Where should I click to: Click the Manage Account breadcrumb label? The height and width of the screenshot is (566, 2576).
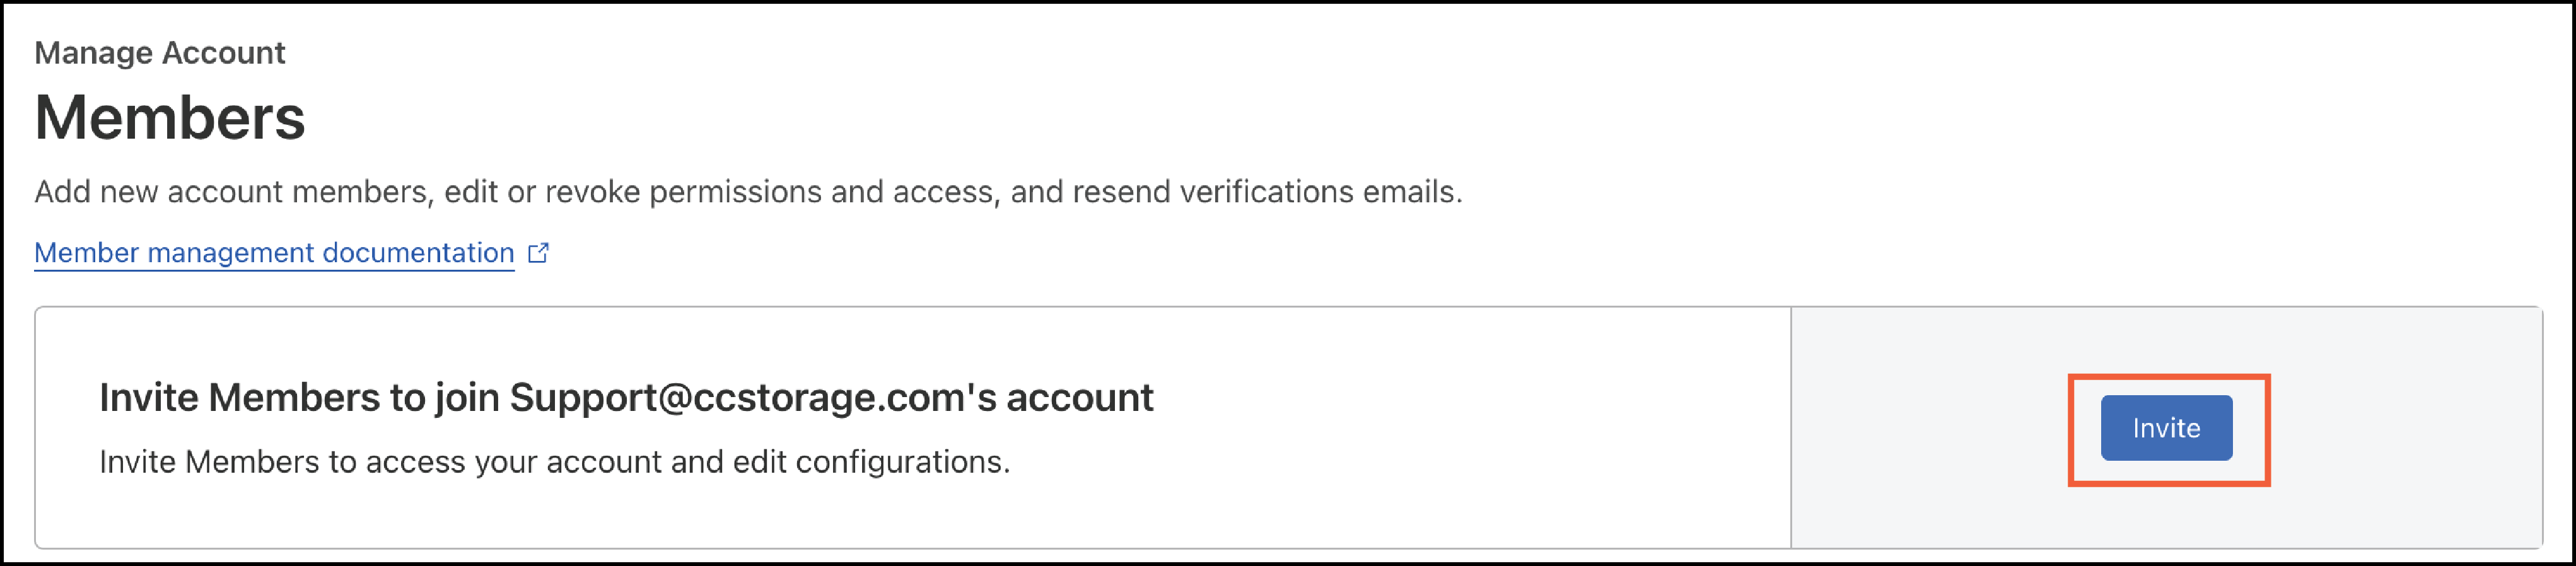[160, 53]
